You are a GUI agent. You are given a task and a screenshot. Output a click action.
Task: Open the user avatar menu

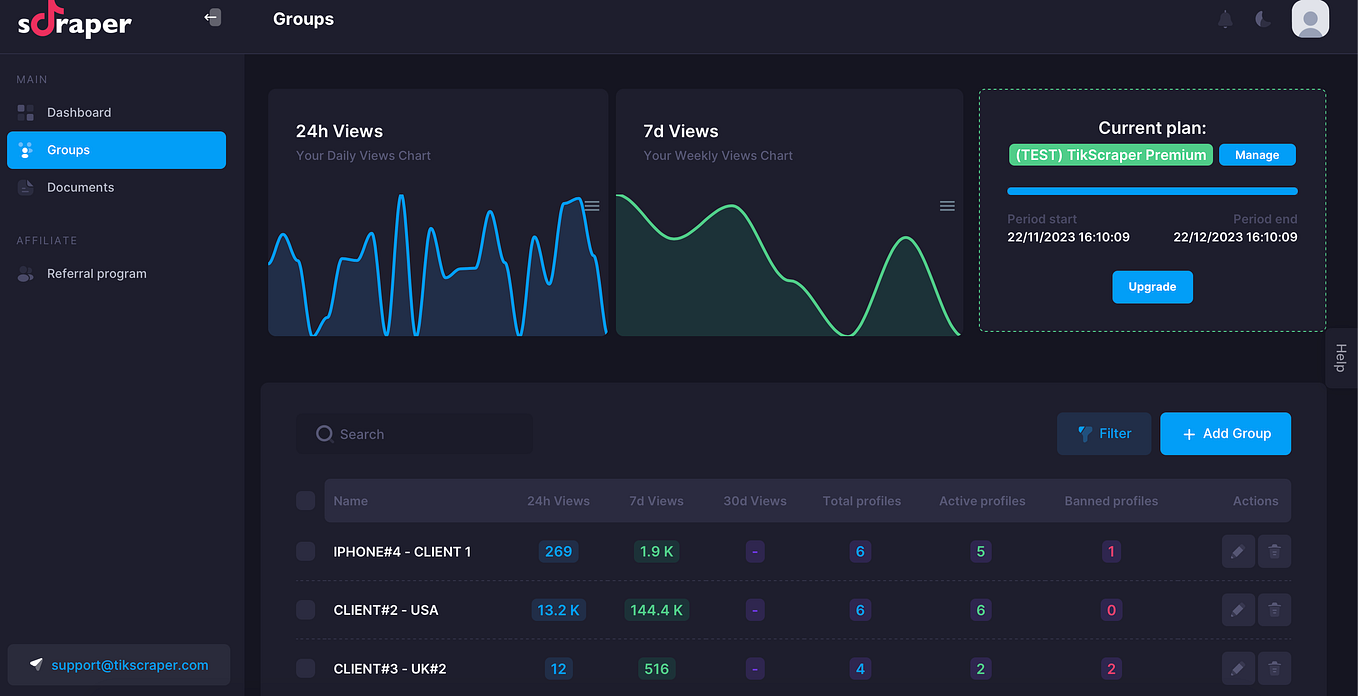point(1310,19)
